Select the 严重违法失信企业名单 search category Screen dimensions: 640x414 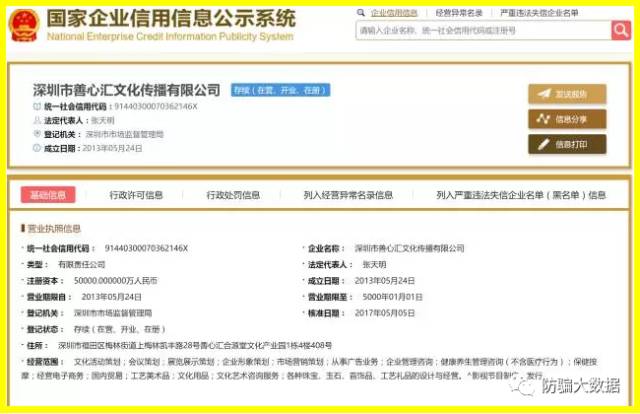(x=539, y=13)
